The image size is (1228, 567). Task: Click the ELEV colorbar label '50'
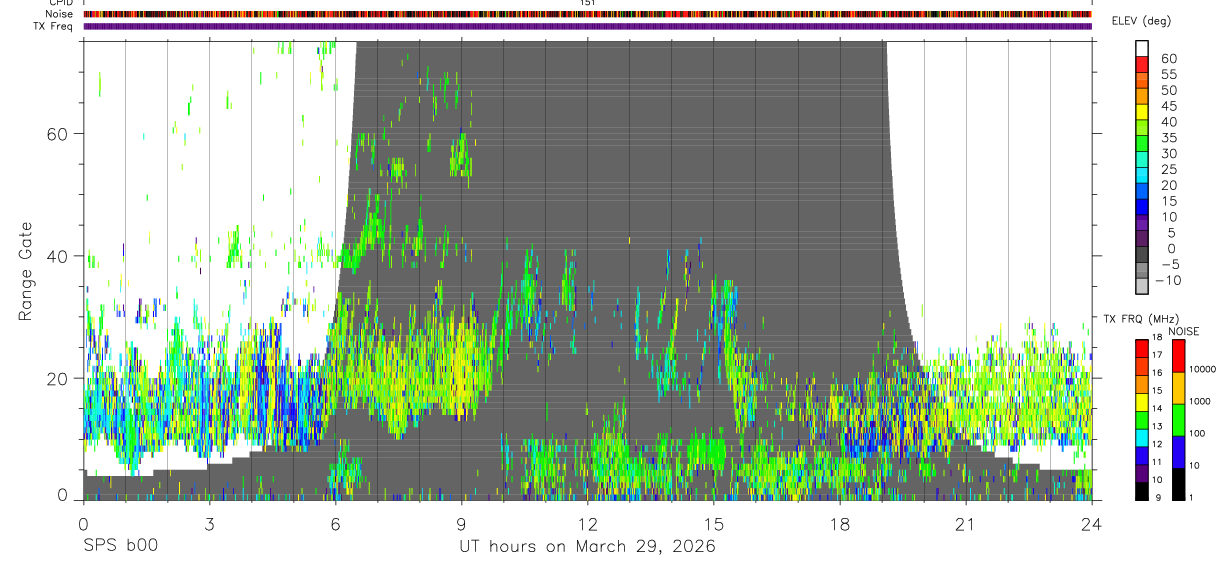pyautogui.click(x=1168, y=91)
